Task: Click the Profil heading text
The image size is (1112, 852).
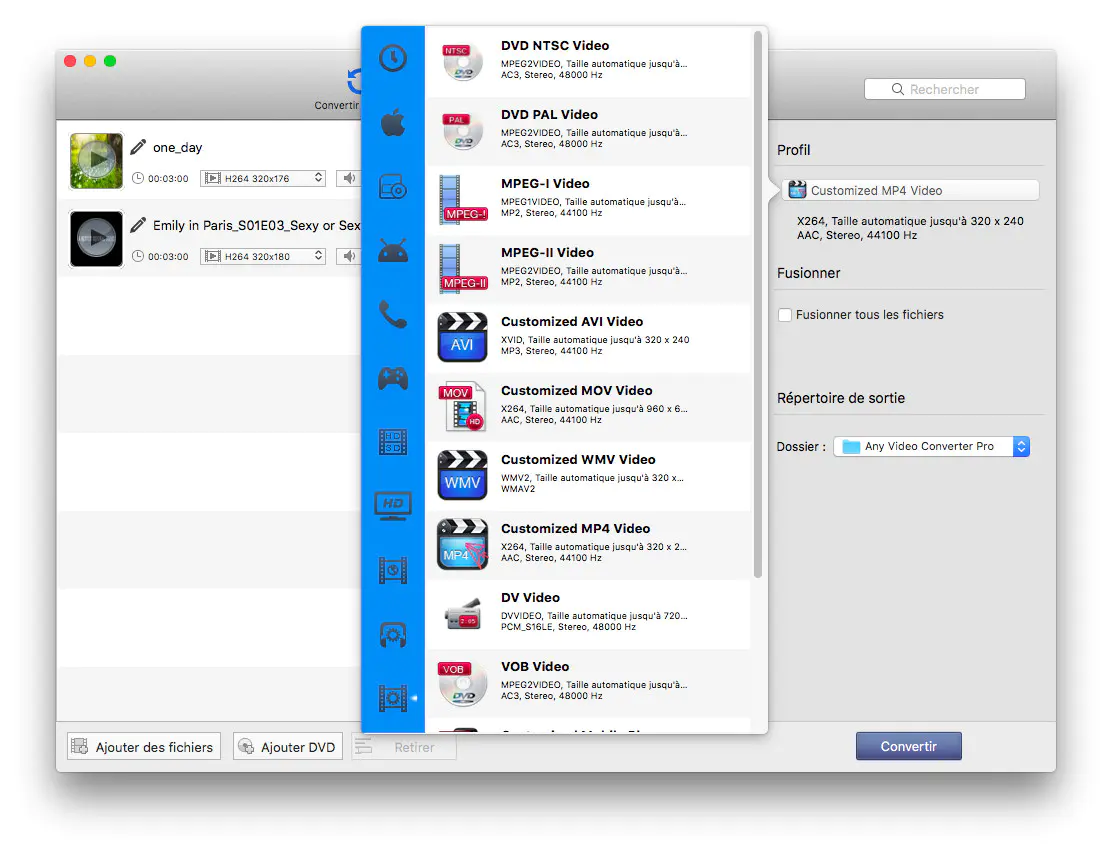Action: [794, 150]
